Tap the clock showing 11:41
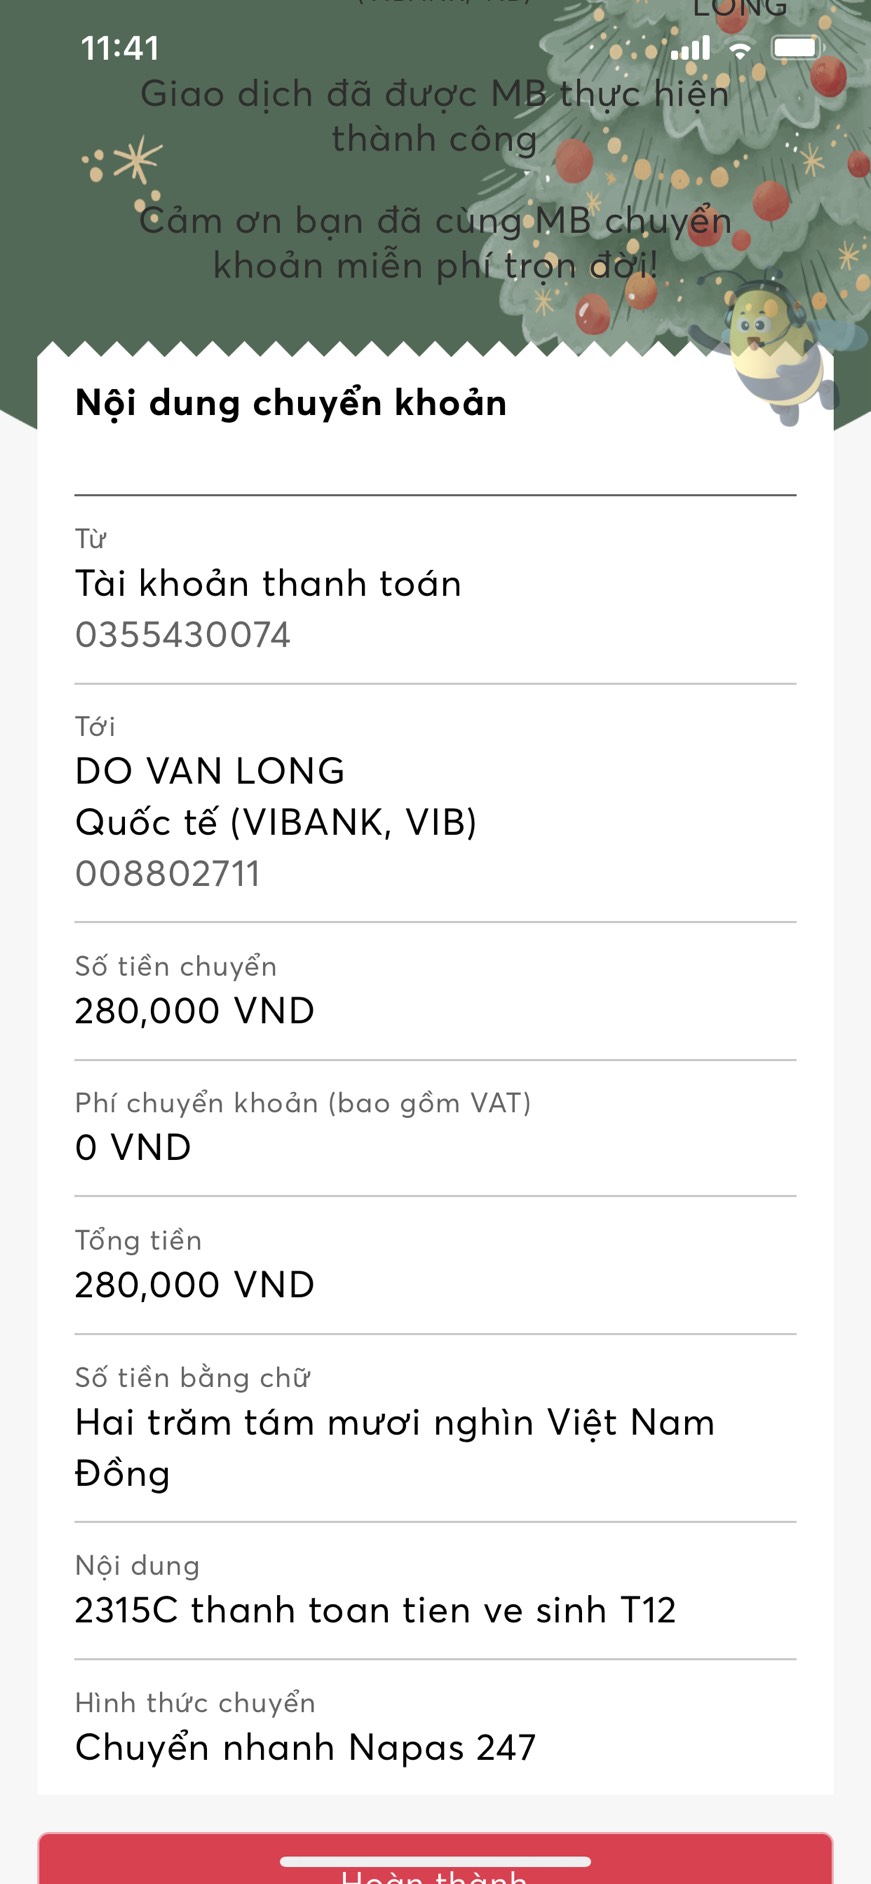This screenshot has height=1884, width=871. tap(120, 48)
